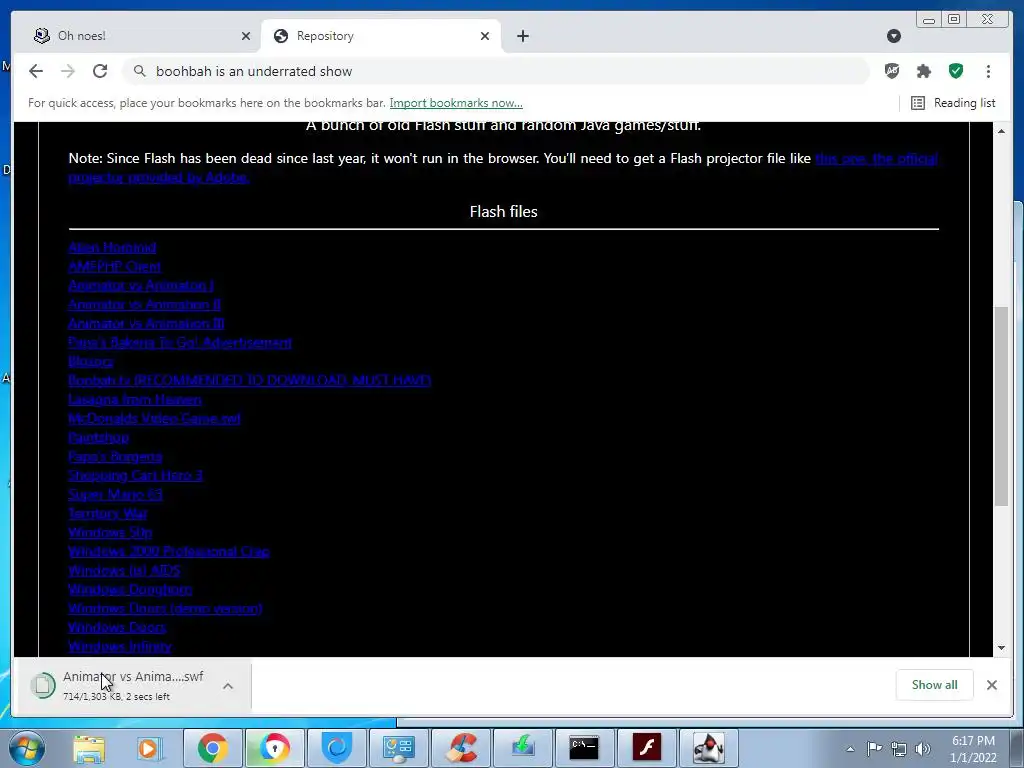This screenshot has height=768, width=1024.
Task: Open the Java Duke taskbar icon
Action: pyautogui.click(x=708, y=748)
